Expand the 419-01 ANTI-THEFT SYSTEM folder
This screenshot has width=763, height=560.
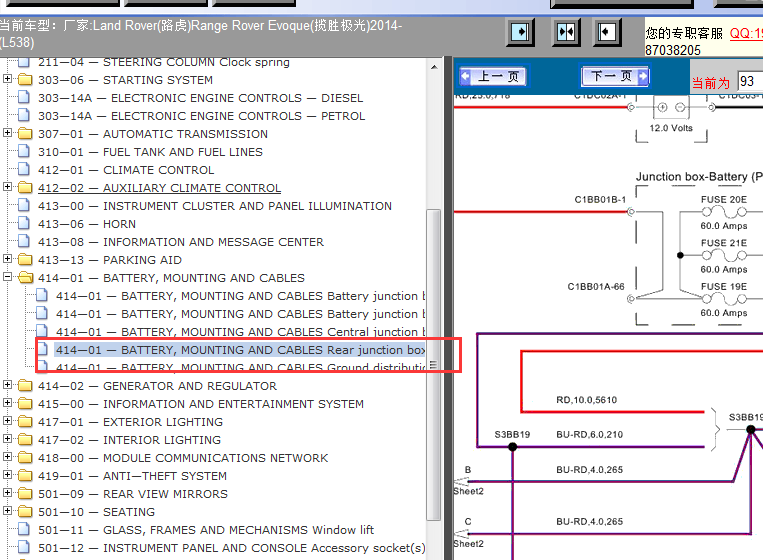(x=7, y=475)
